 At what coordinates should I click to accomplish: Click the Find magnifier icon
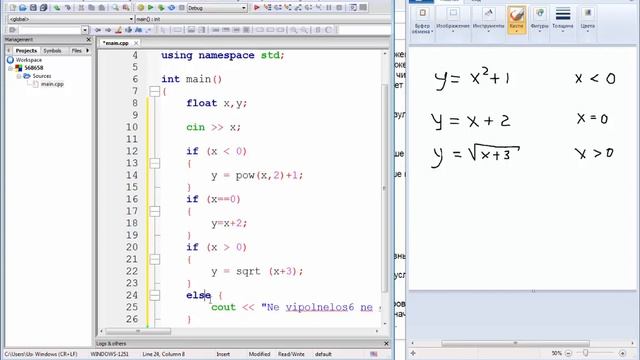[x=116, y=8]
